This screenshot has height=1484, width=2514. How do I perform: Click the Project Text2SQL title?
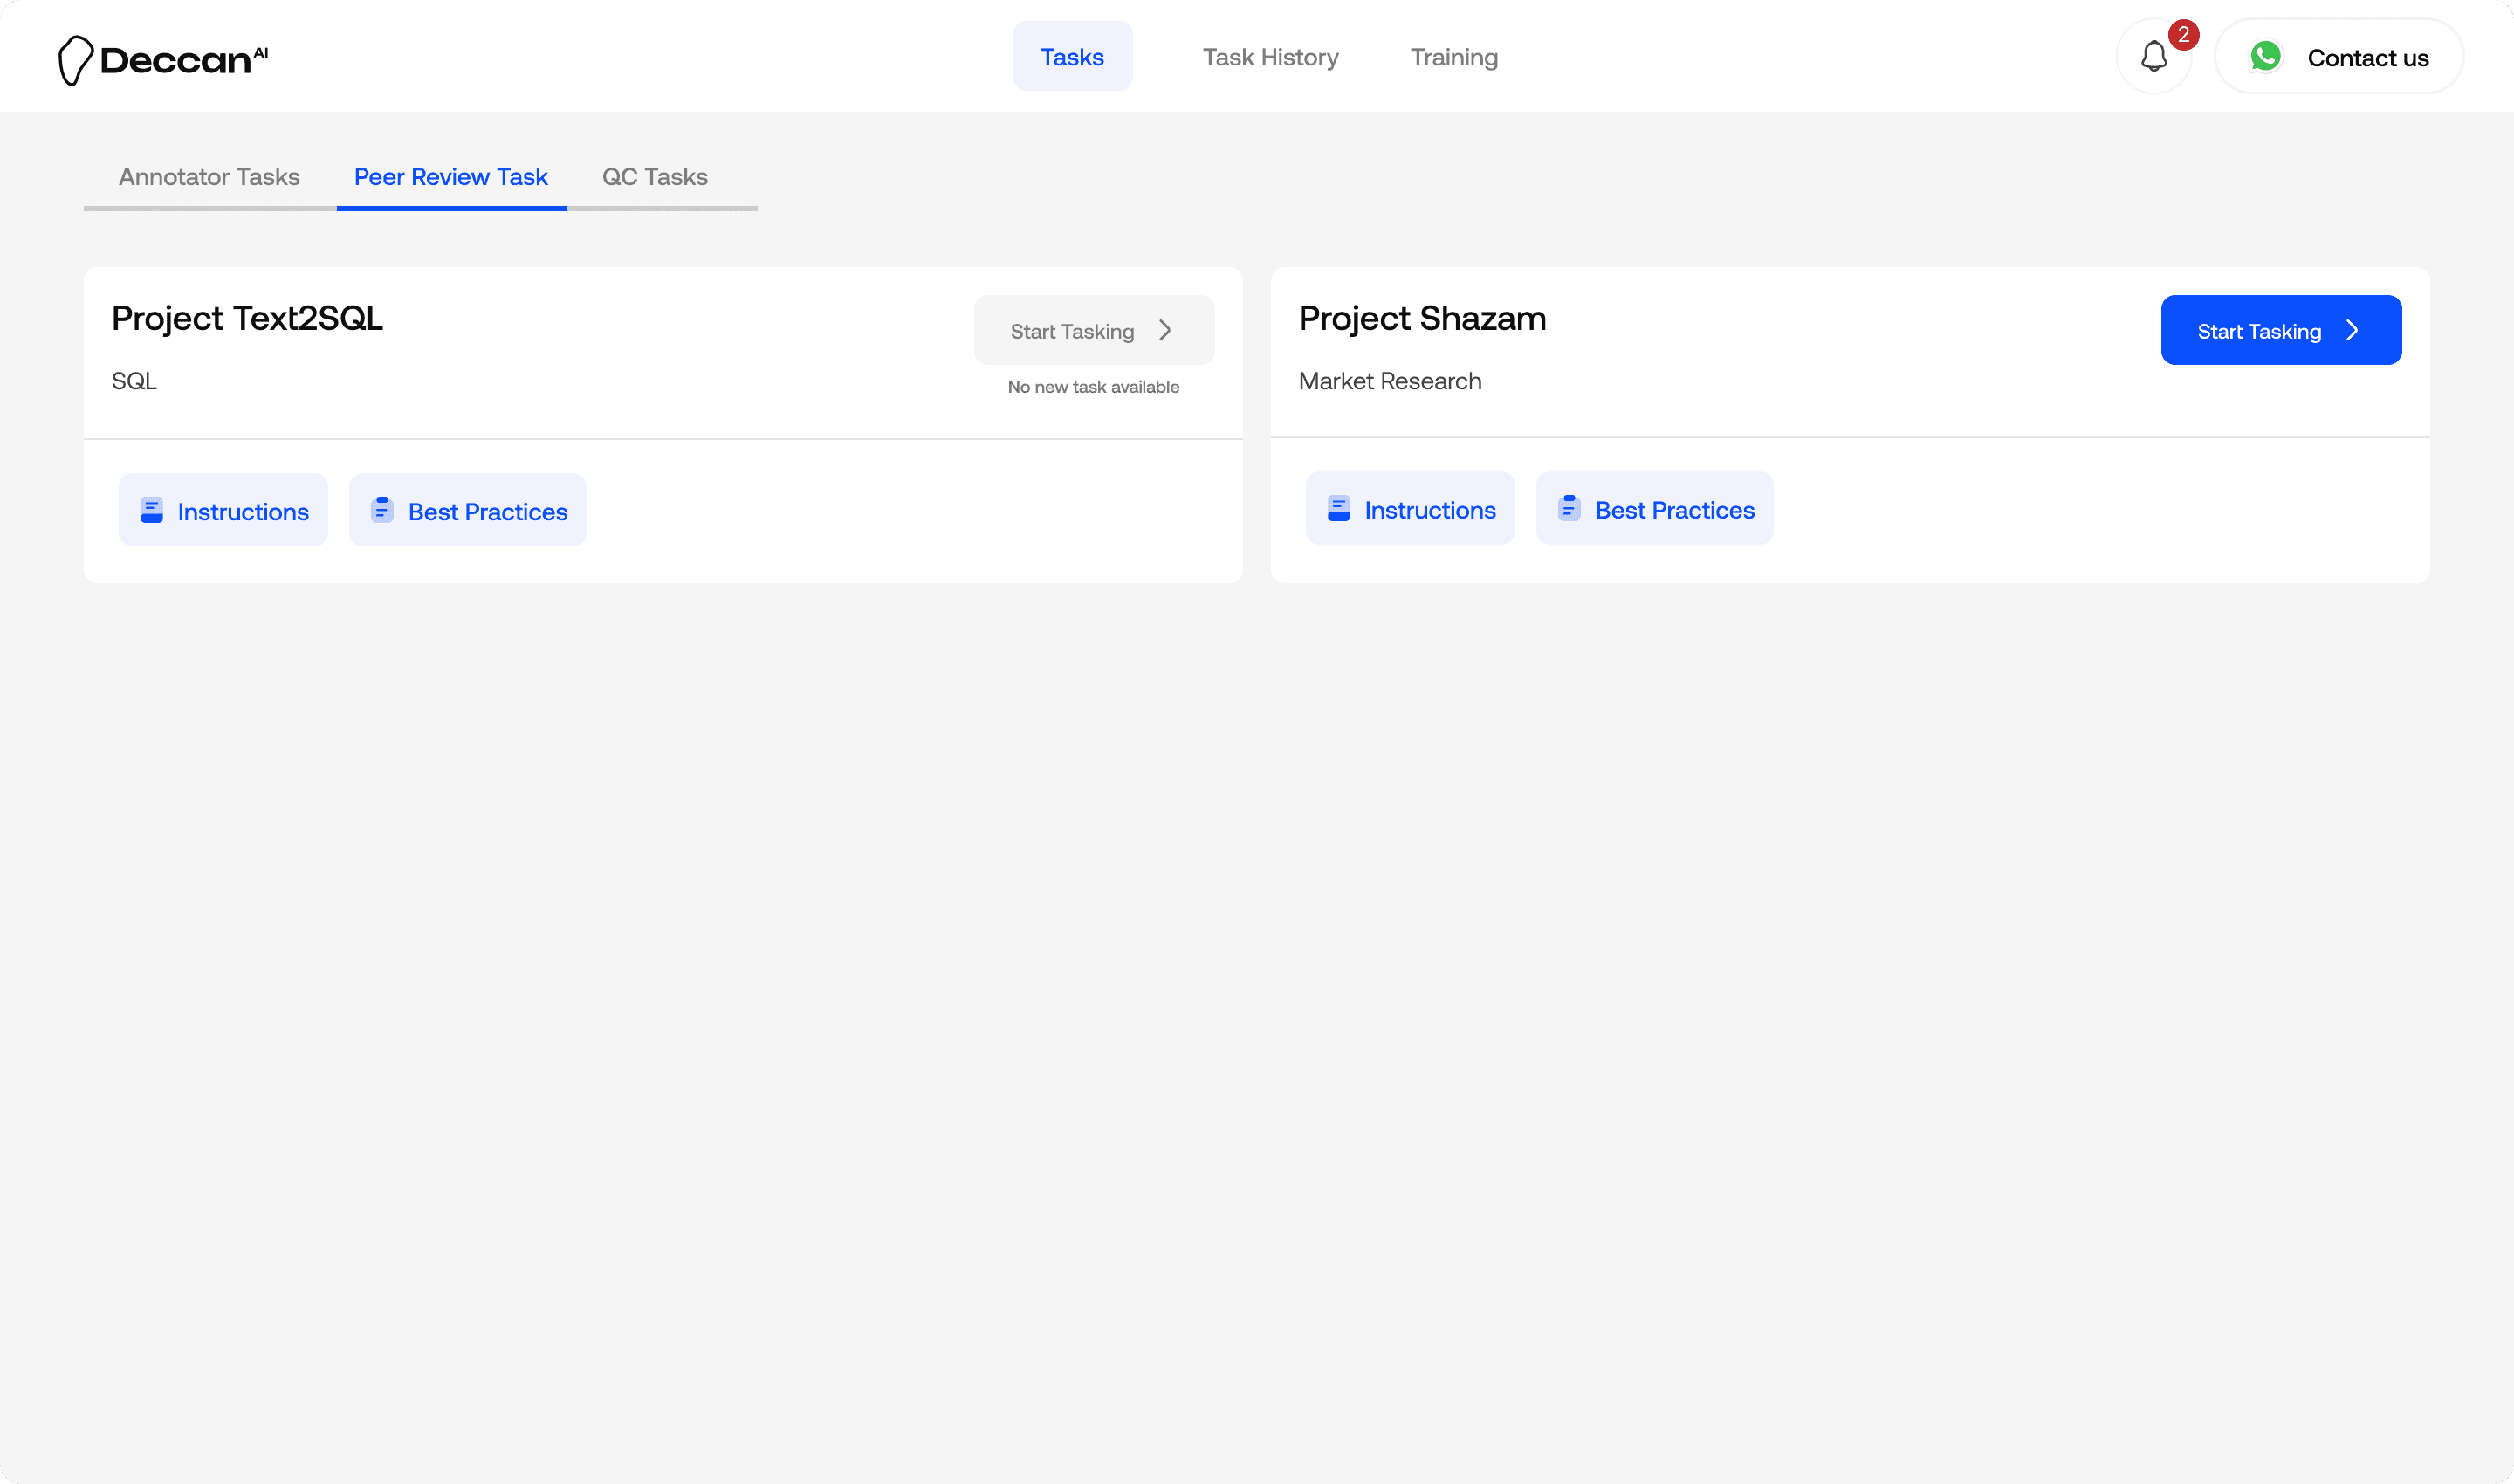(x=247, y=318)
